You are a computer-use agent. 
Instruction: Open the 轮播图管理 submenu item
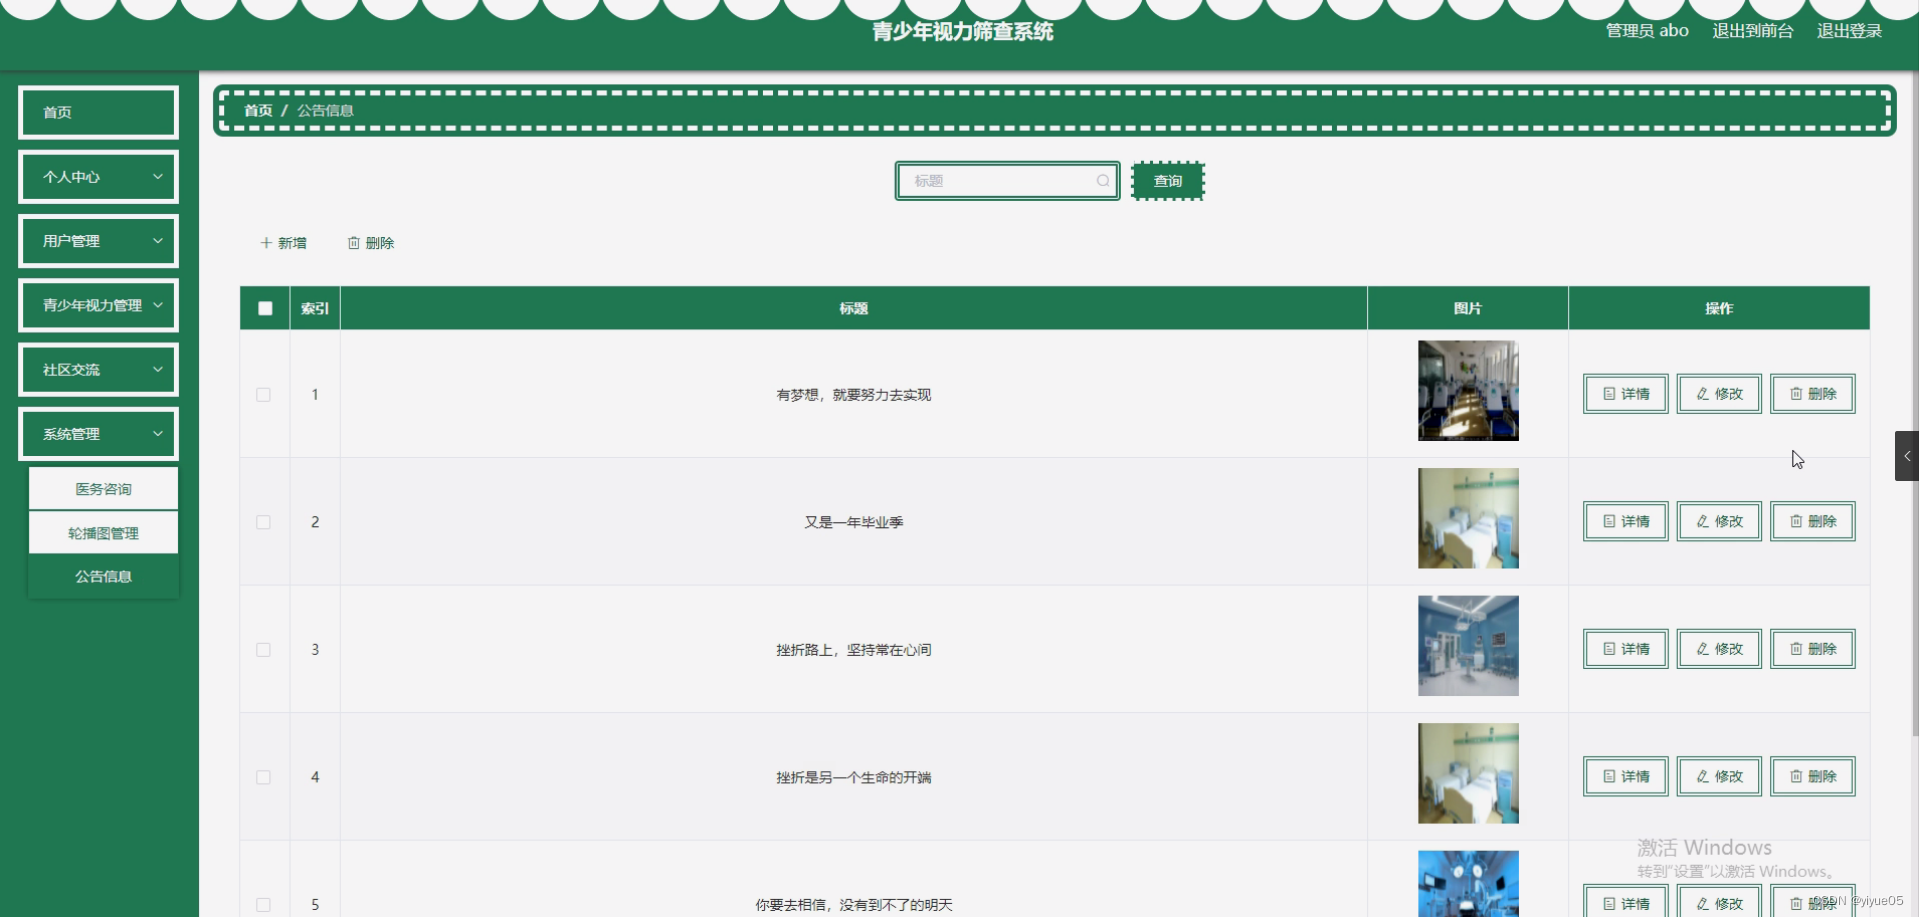coord(103,533)
